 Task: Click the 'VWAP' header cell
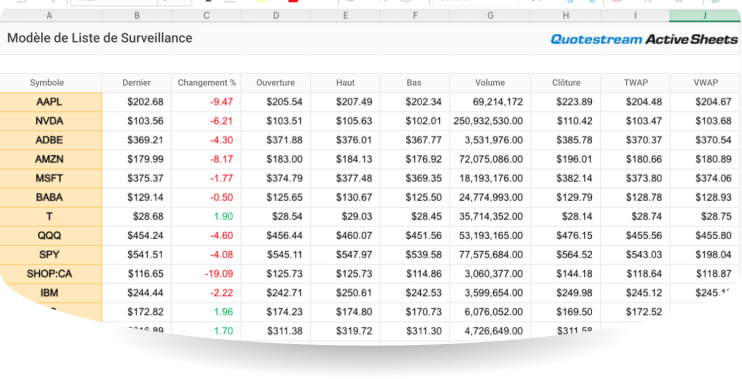[706, 83]
